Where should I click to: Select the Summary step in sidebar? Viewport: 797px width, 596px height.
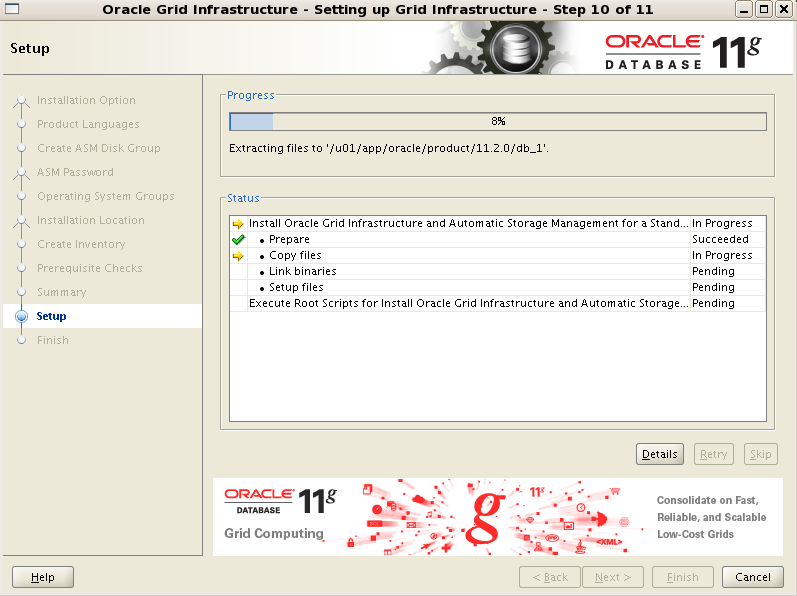[61, 293]
